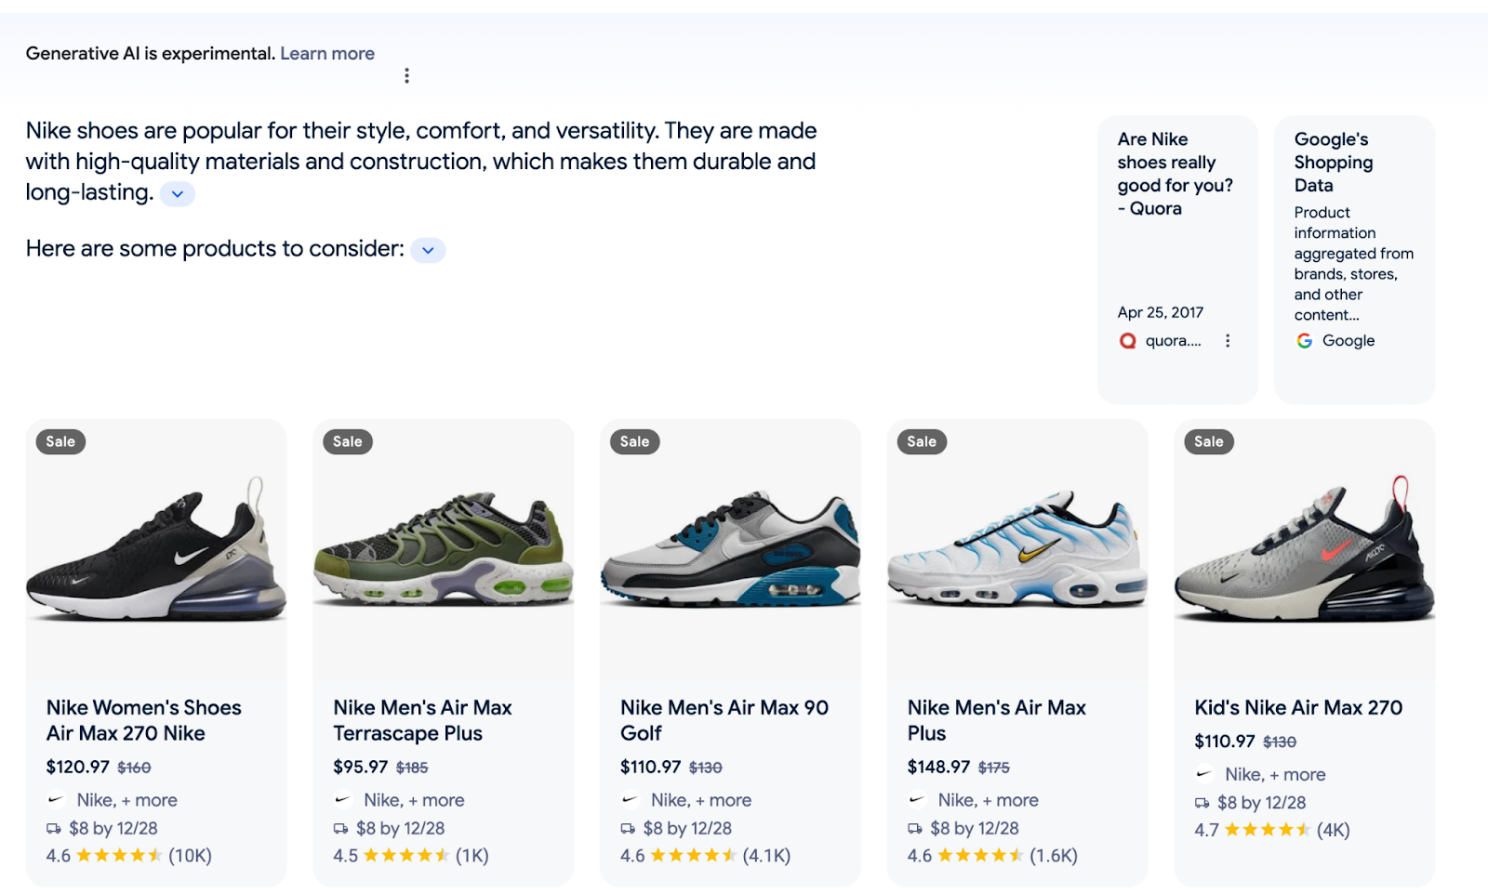Image resolution: width=1488 pixels, height=893 pixels.
Task: Click delivery truck icon under Terrascape Plus listing
Action: [x=341, y=828]
